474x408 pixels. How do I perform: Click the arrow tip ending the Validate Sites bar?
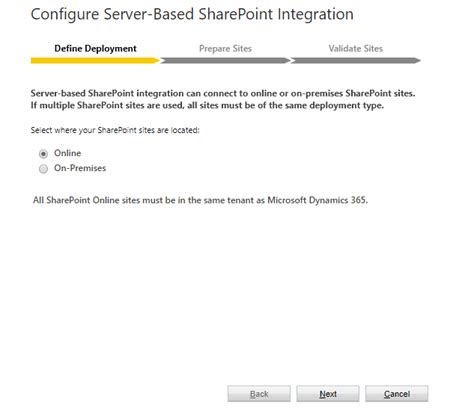coord(418,61)
